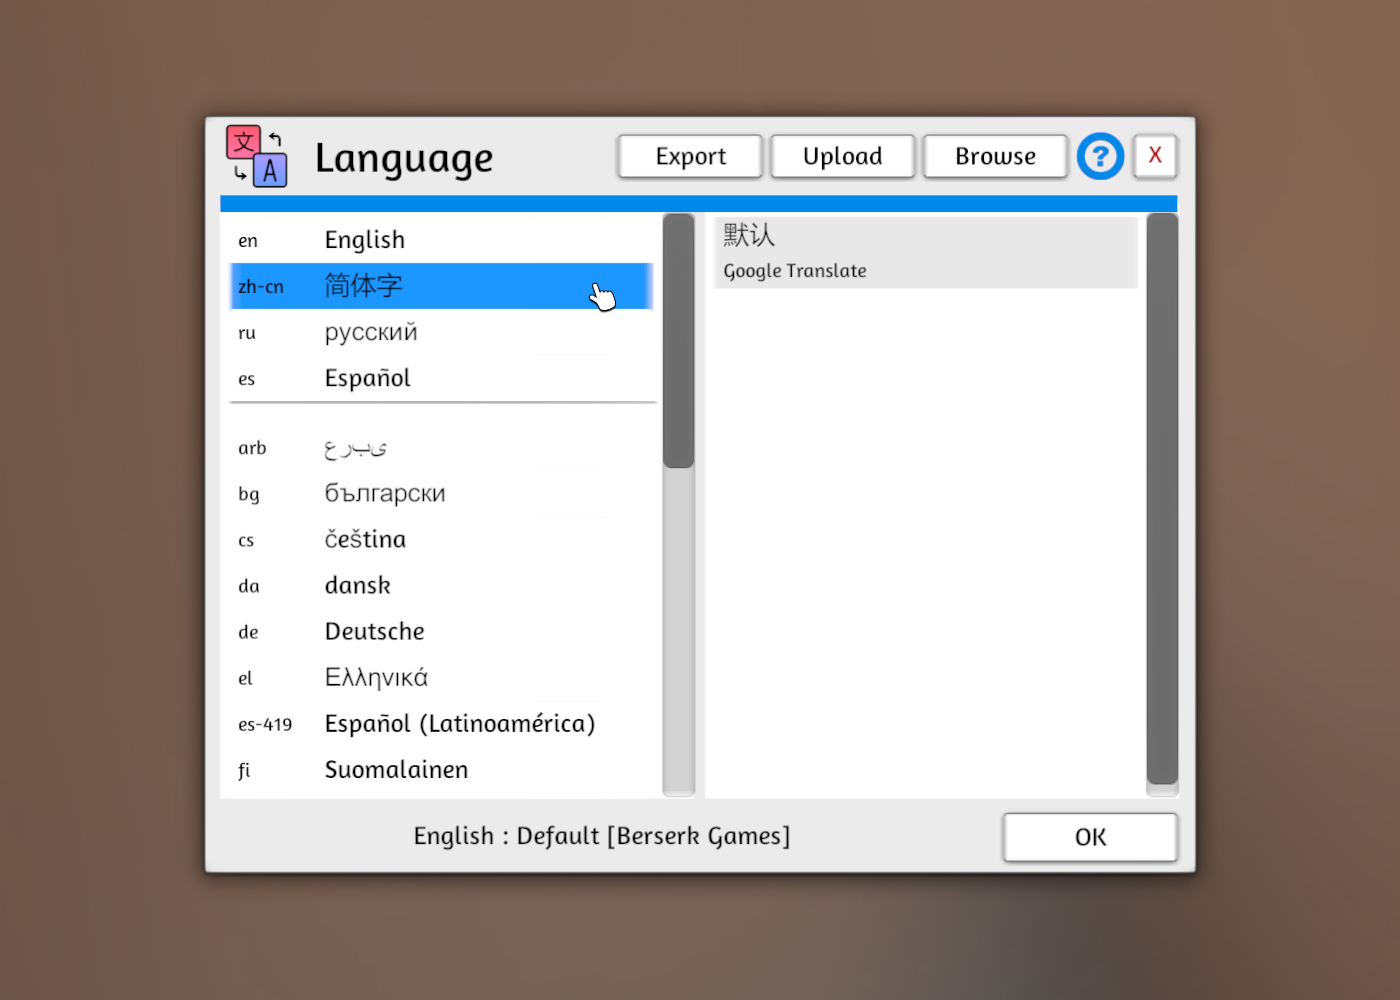Select English from the language list
The height and width of the screenshot is (1000, 1400).
pyautogui.click(x=440, y=240)
